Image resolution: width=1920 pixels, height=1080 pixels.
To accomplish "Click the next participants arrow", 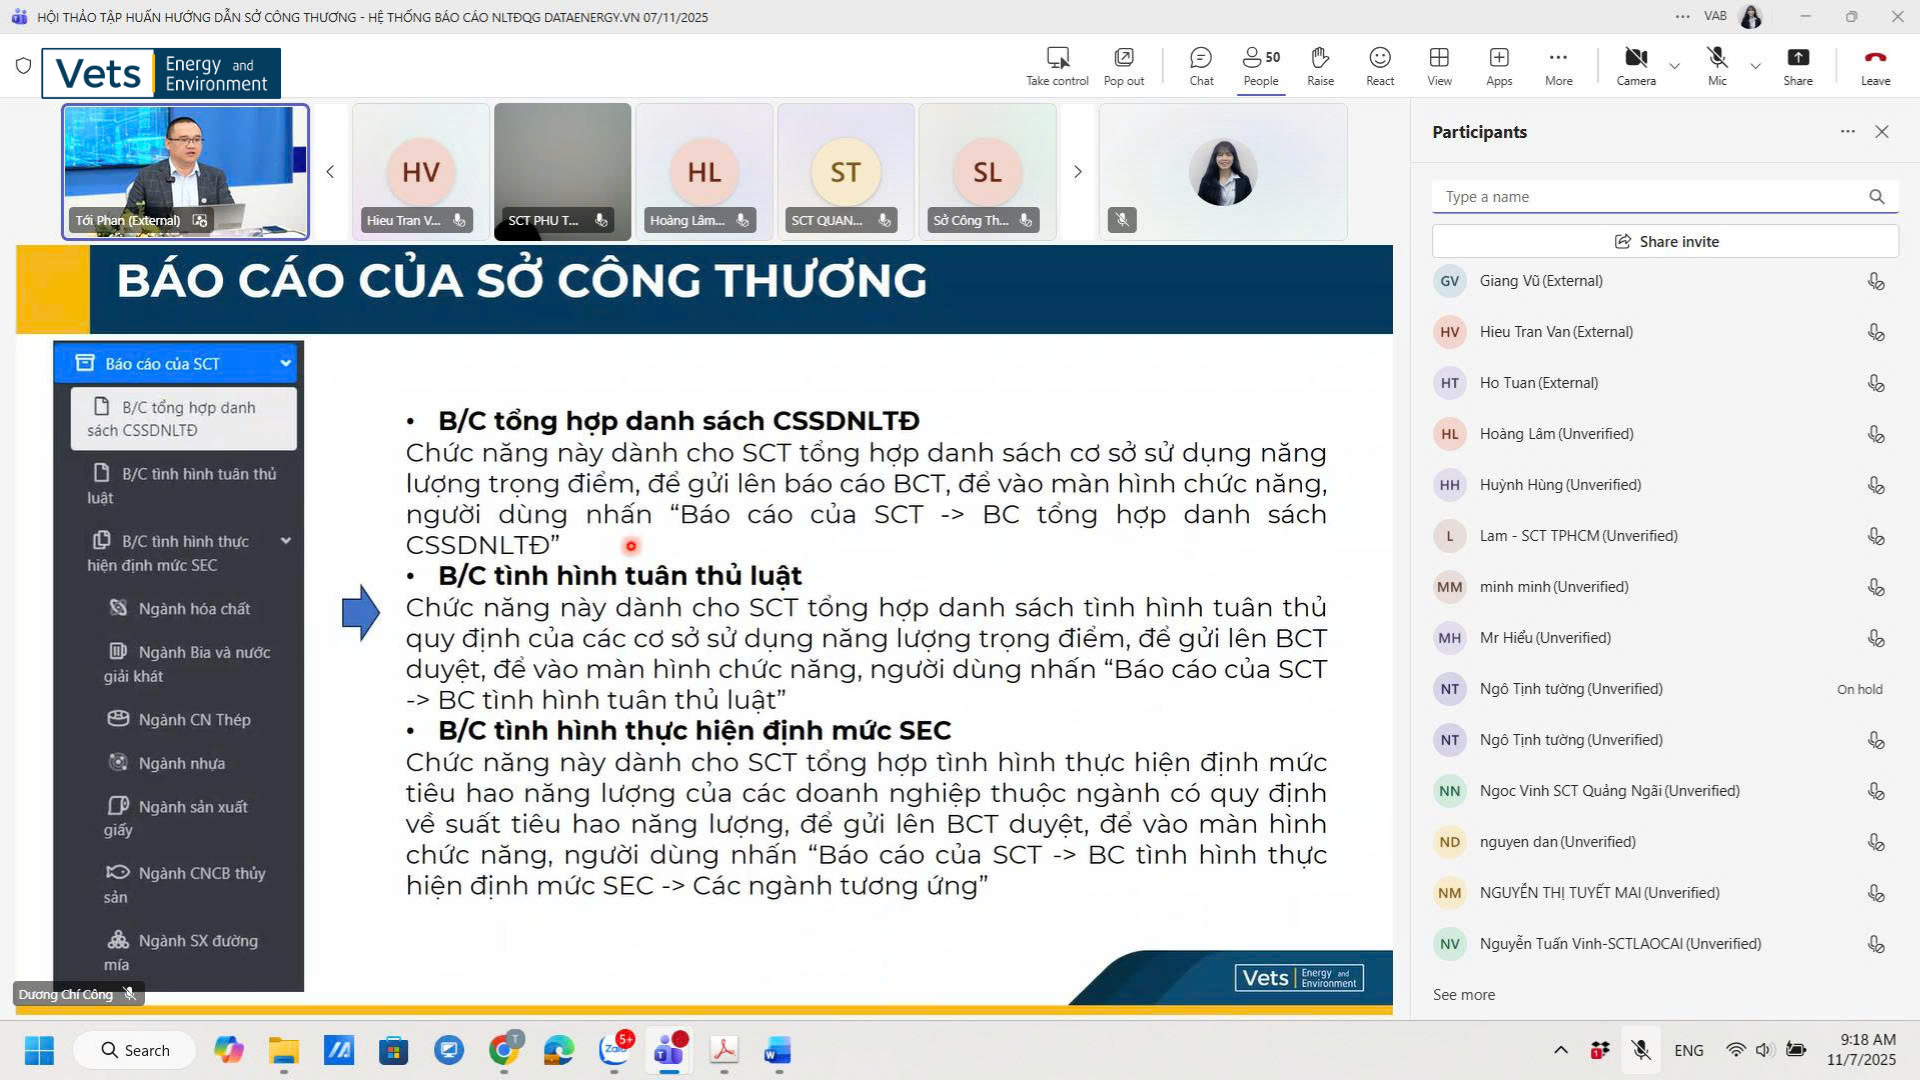I will (x=1078, y=171).
